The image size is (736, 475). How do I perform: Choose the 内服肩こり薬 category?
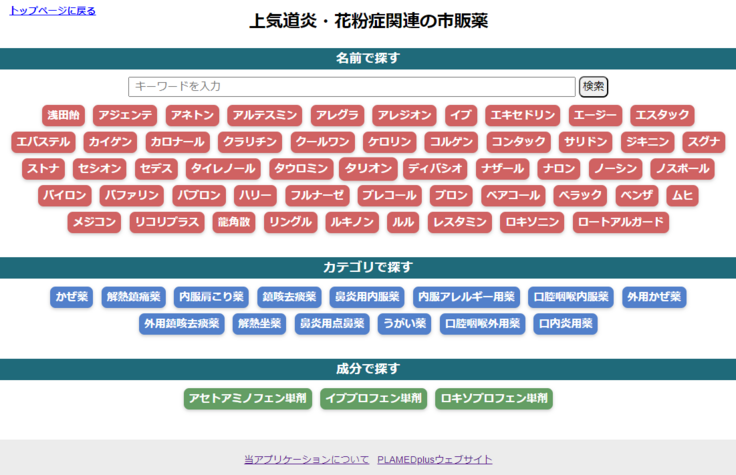click(x=211, y=297)
